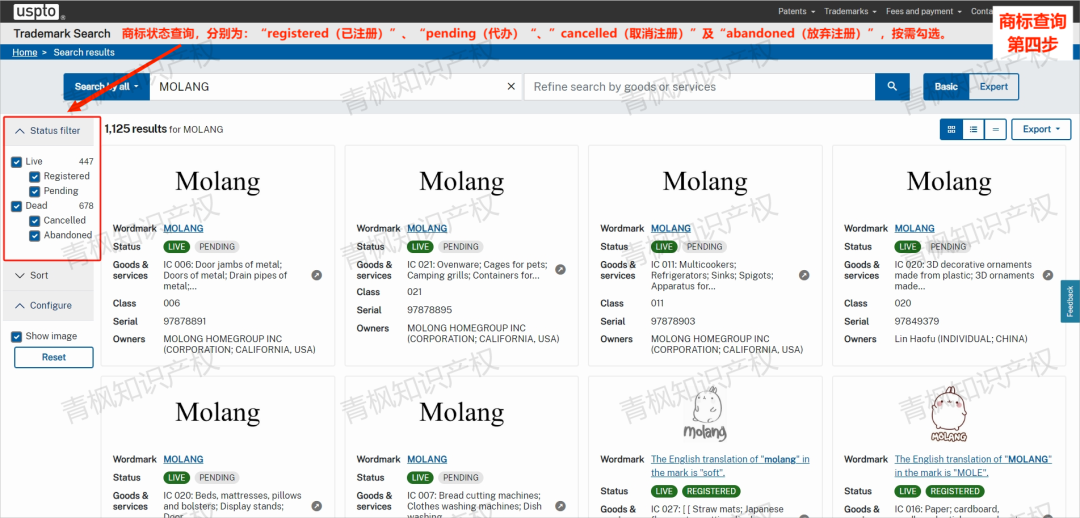
Task: Uncheck the Abandoned status filter
Action: coord(34,236)
